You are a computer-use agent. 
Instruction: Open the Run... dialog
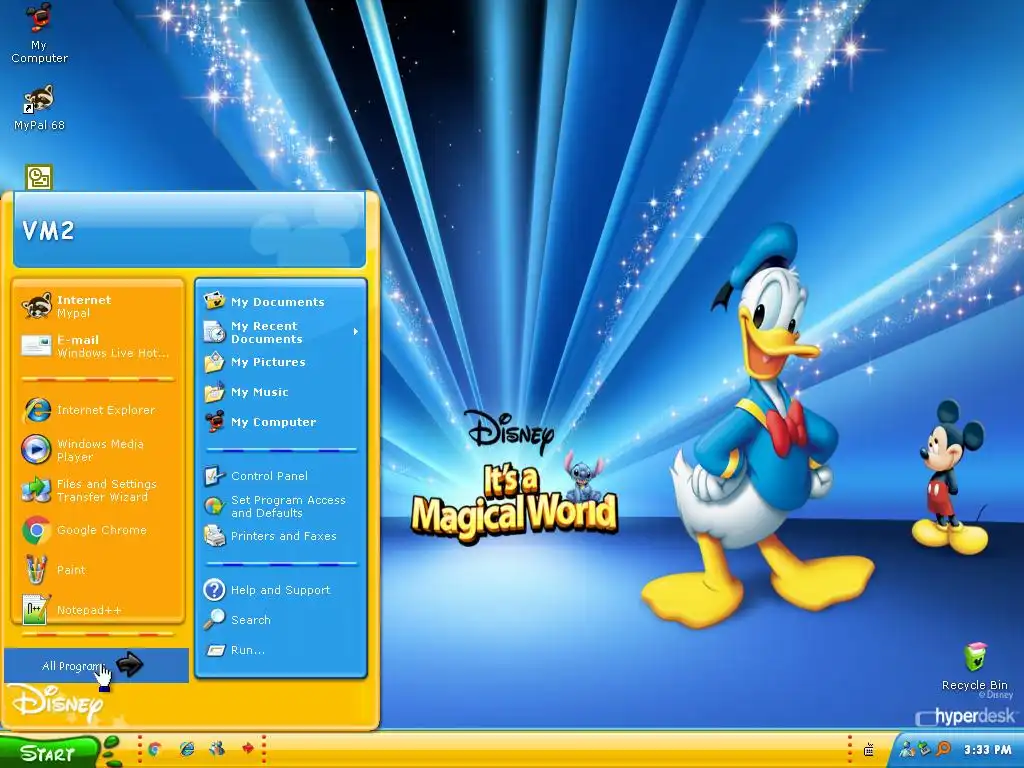(x=281, y=650)
